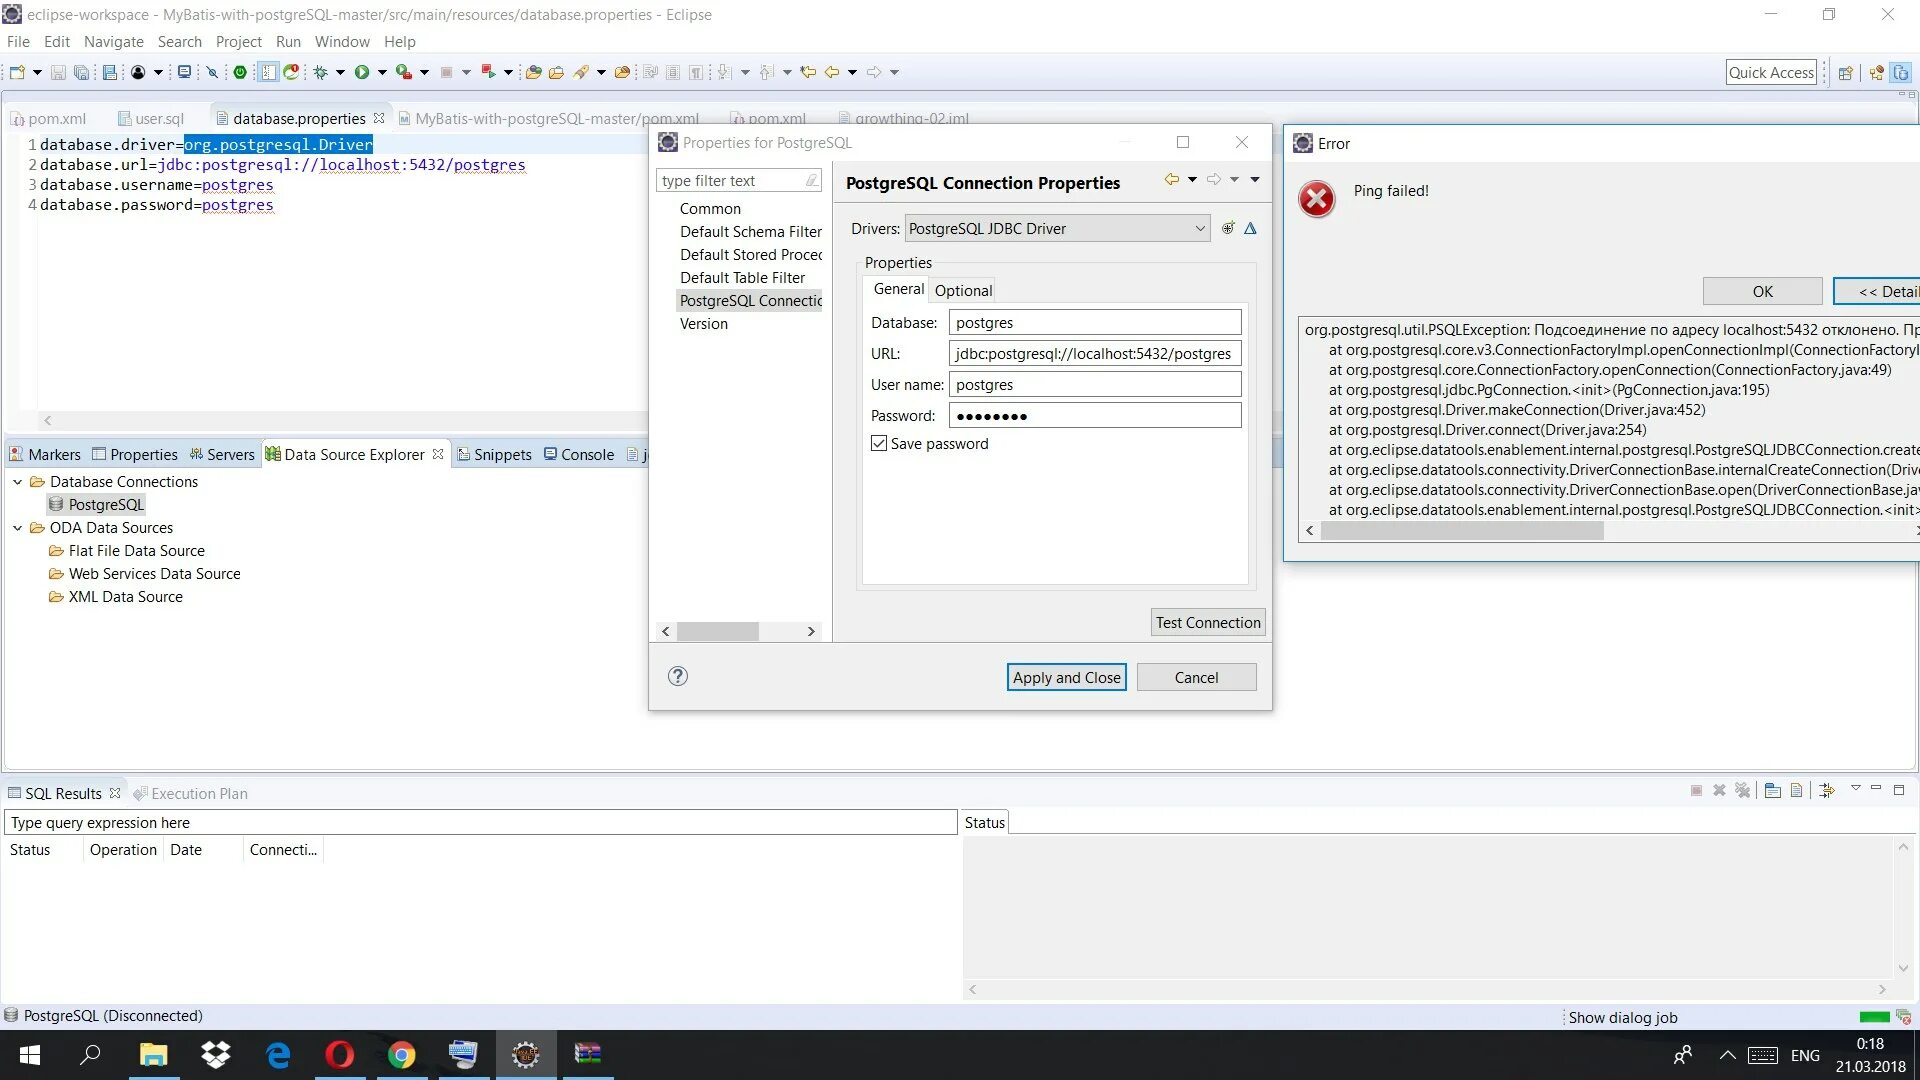This screenshot has height=1080, width=1920.
Task: Click the back arrow in Properties dialog header
Action: click(1171, 179)
